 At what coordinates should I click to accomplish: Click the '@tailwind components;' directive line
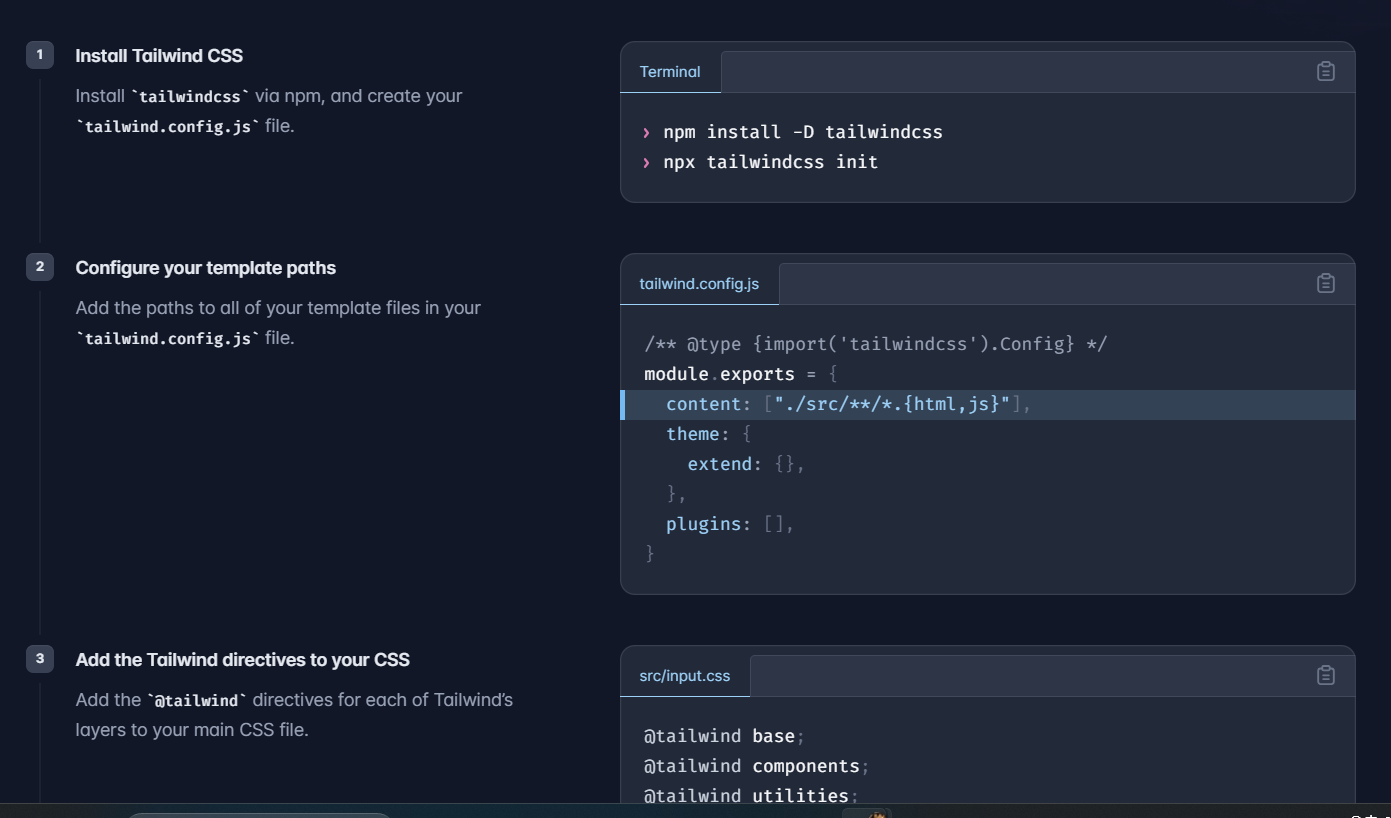757,766
